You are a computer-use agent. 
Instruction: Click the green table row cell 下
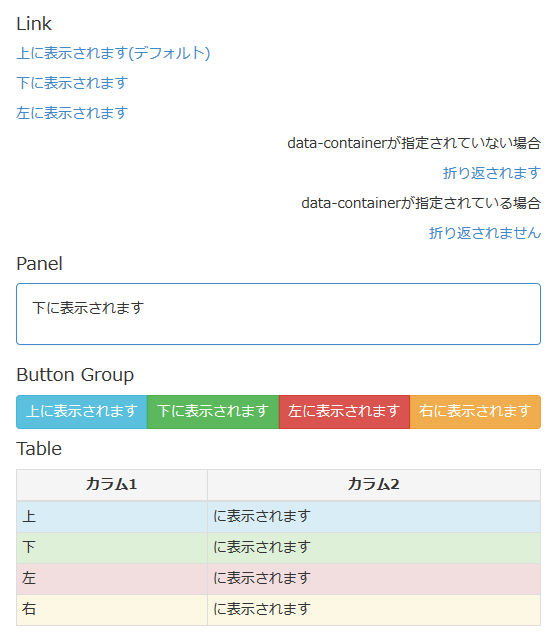tap(112, 548)
